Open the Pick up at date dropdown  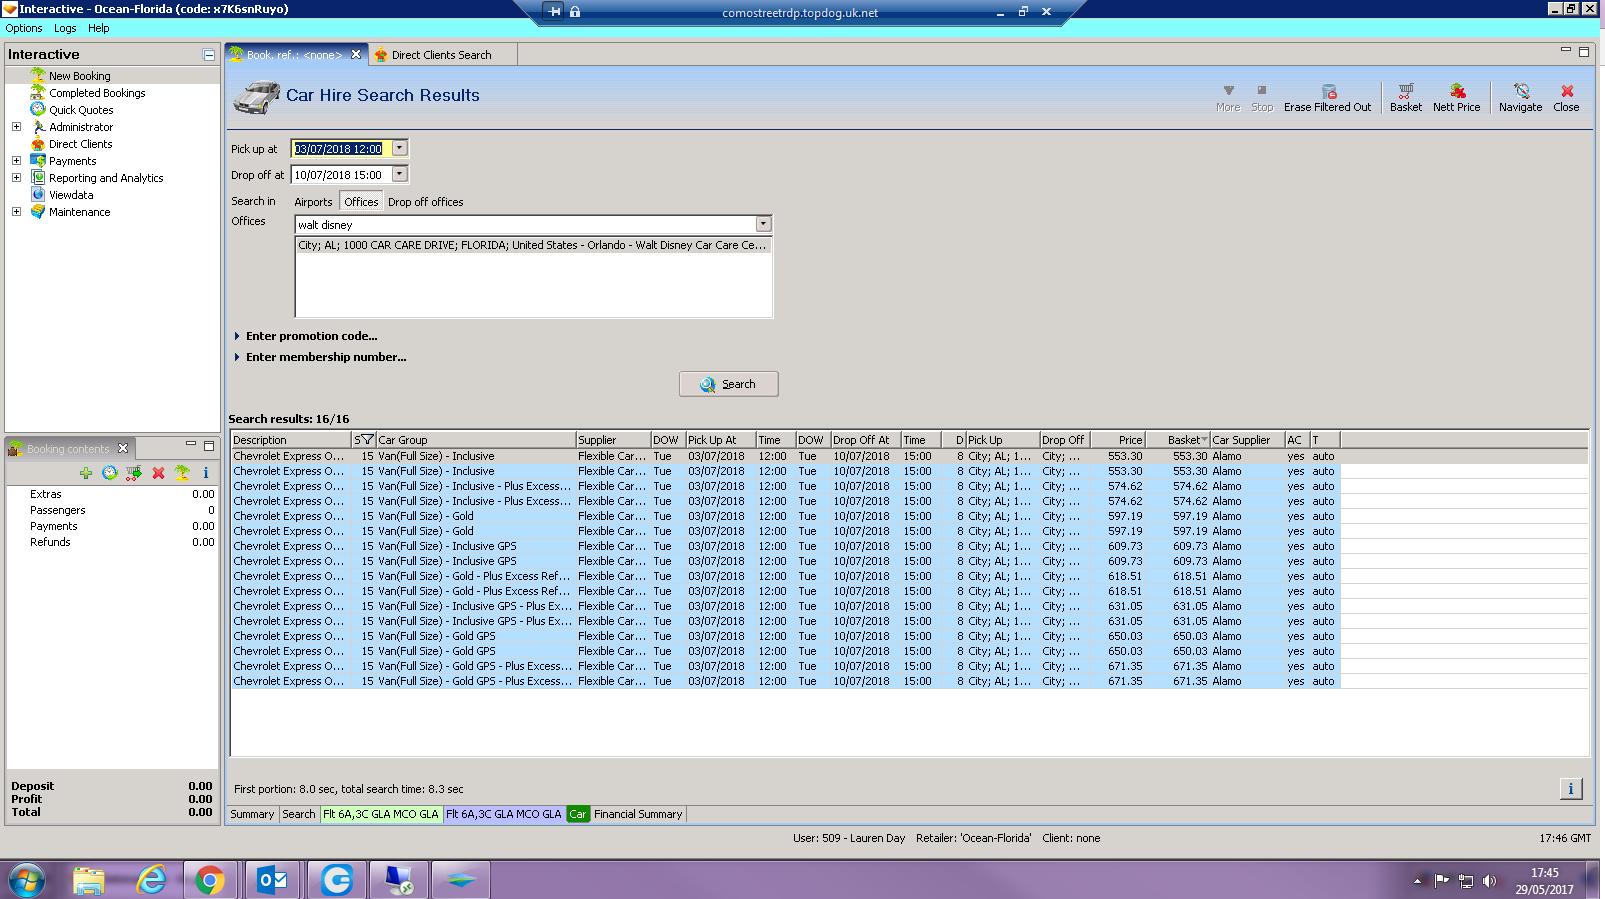click(400, 148)
